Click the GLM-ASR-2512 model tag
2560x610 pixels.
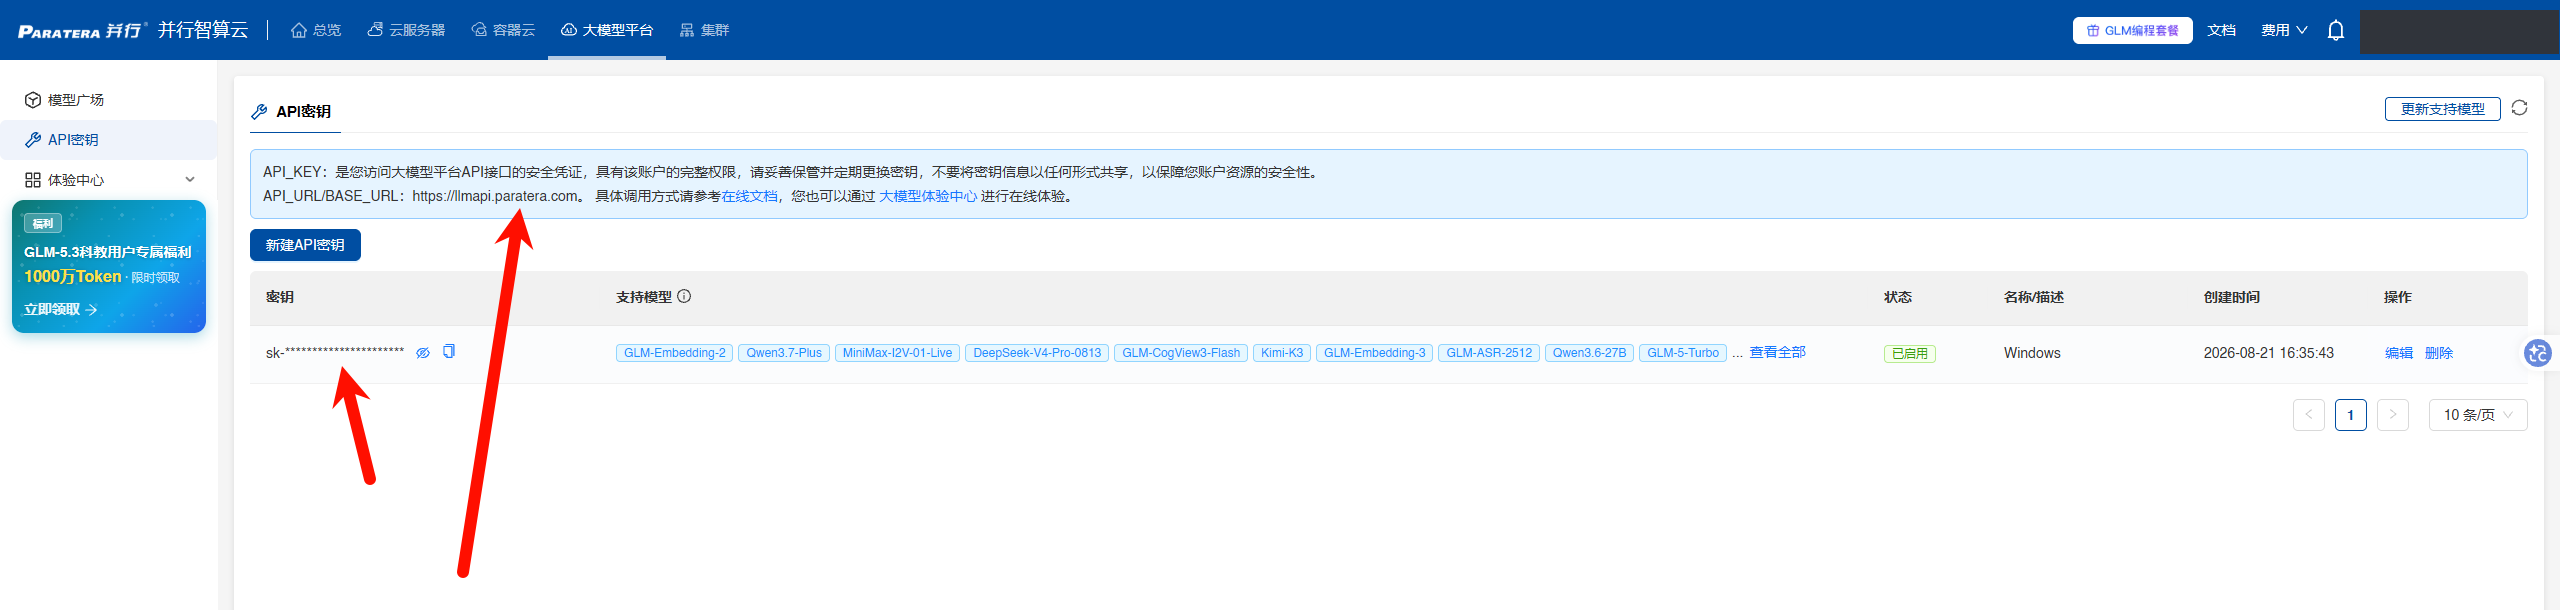(1489, 353)
